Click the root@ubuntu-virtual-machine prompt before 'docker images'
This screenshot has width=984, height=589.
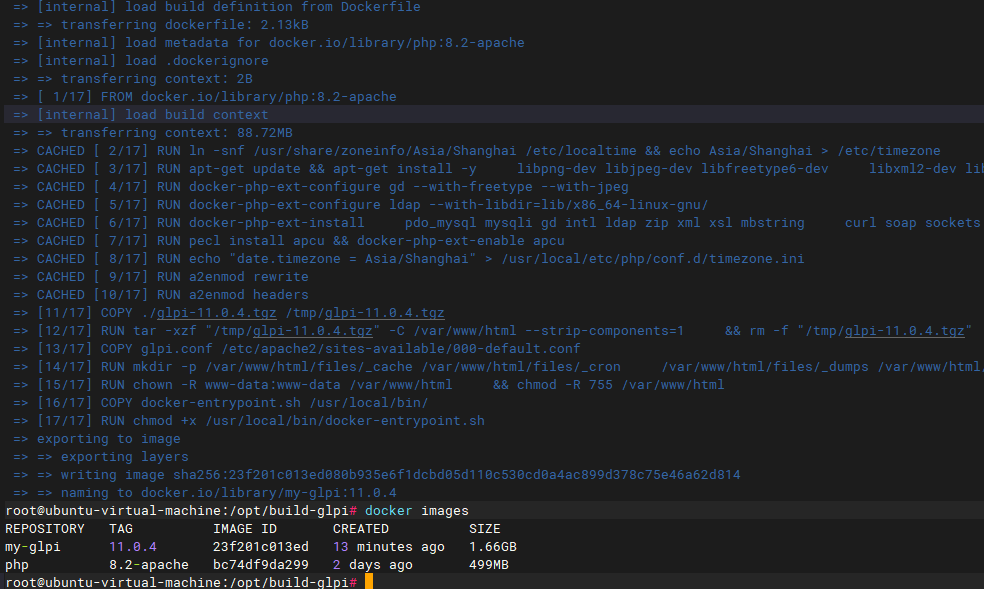coord(181,511)
